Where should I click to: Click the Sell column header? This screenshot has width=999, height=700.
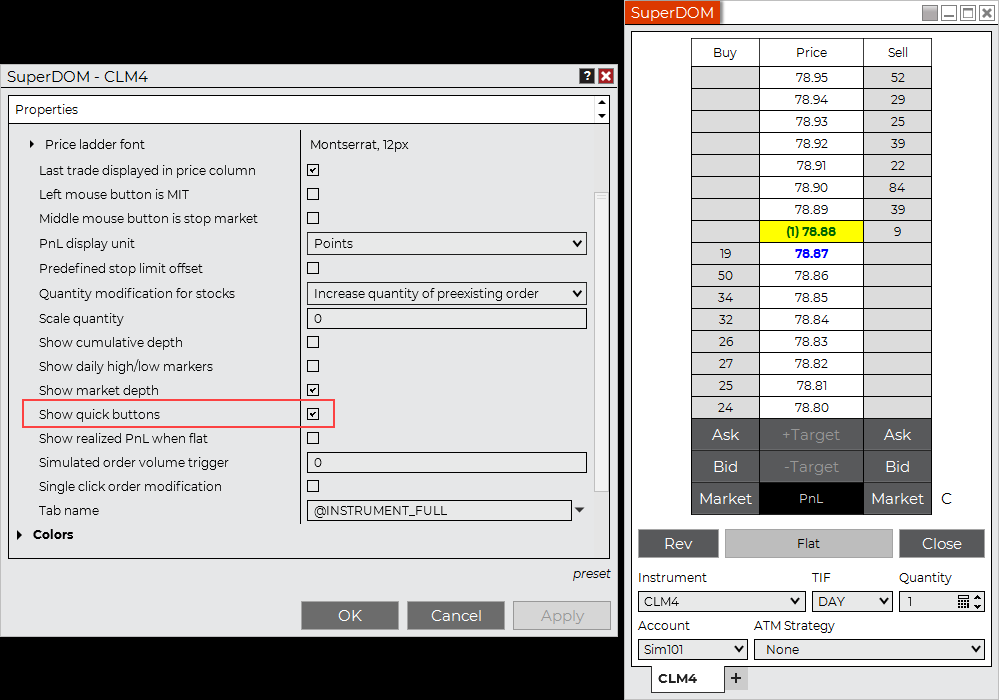coord(897,52)
